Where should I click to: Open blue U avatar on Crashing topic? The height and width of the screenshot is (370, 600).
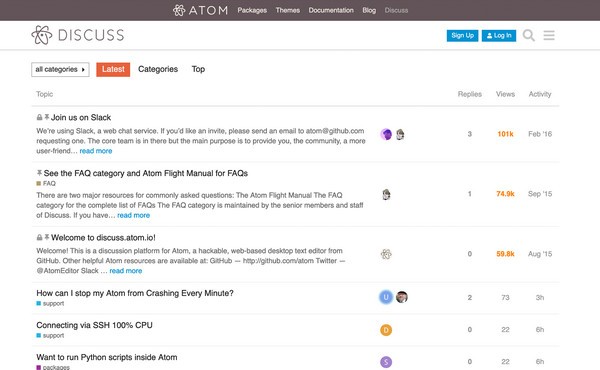(386, 297)
